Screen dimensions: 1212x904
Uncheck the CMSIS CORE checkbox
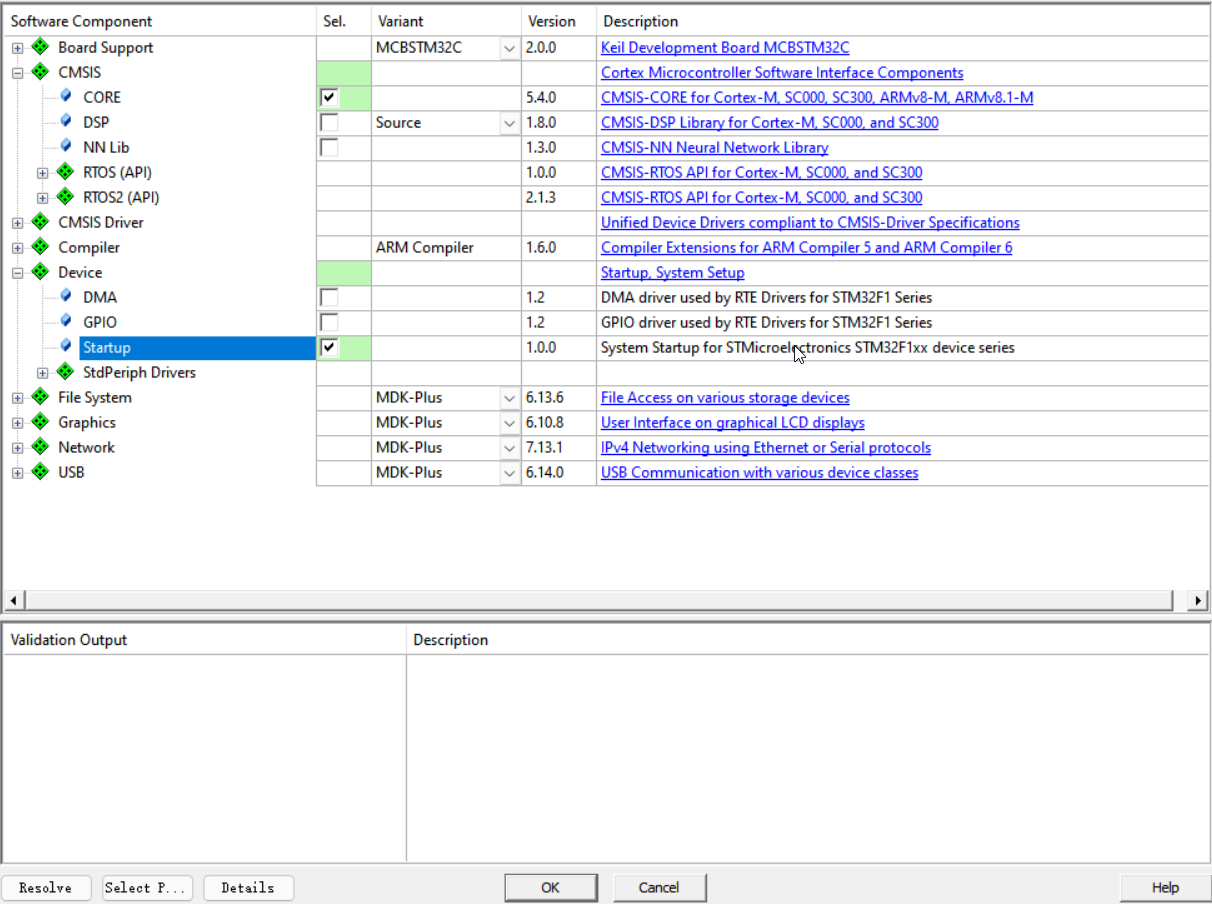329,98
